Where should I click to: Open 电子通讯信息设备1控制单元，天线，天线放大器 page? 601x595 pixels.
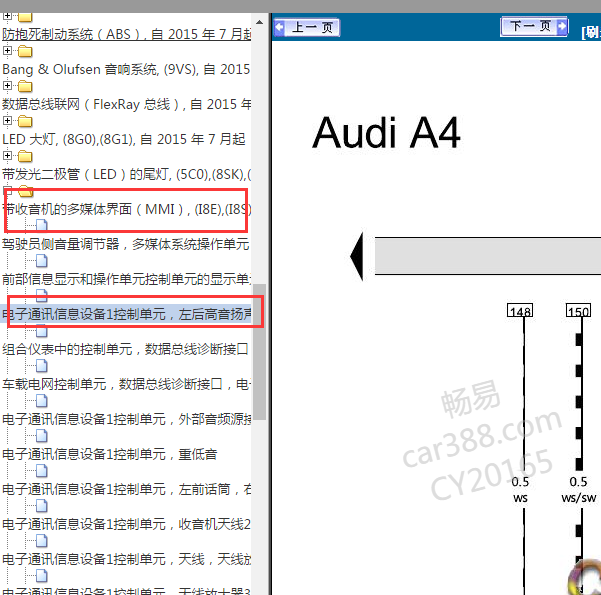(x=126, y=559)
